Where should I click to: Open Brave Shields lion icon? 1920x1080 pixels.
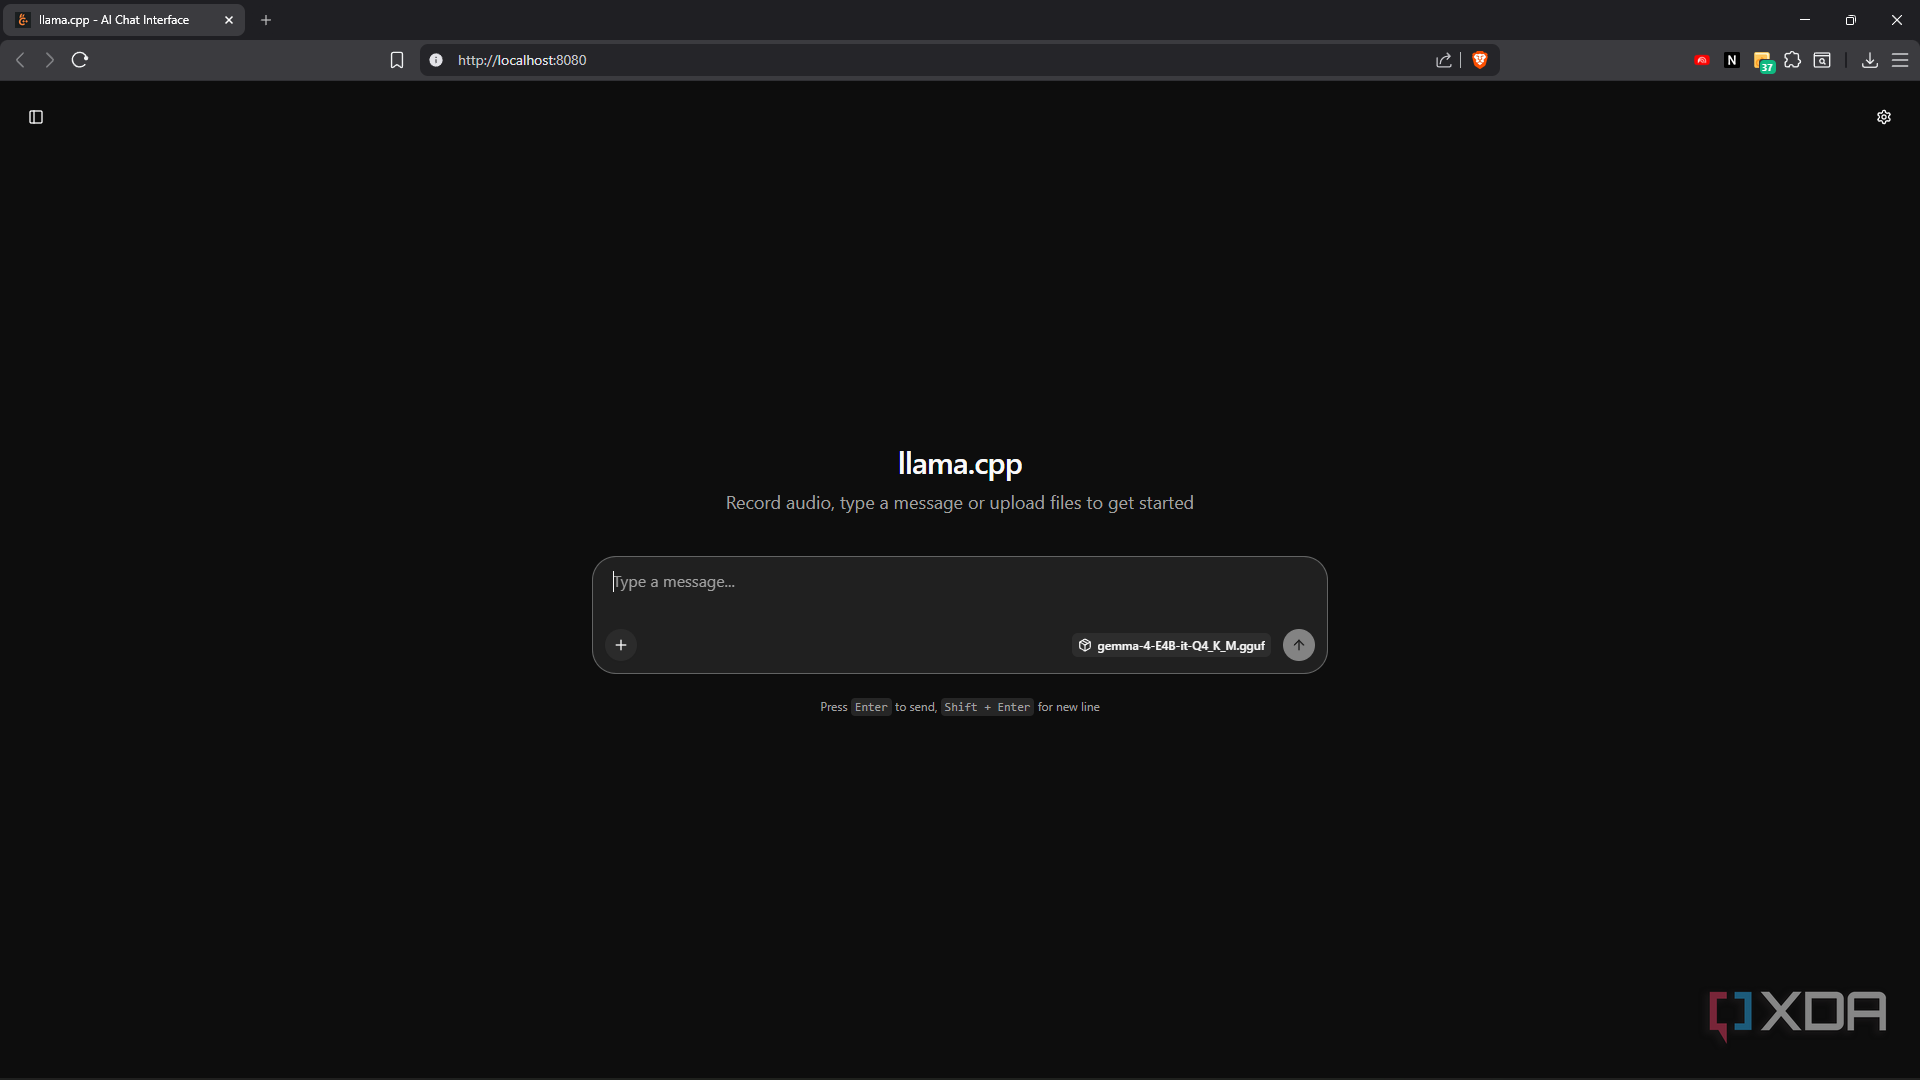tap(1480, 60)
